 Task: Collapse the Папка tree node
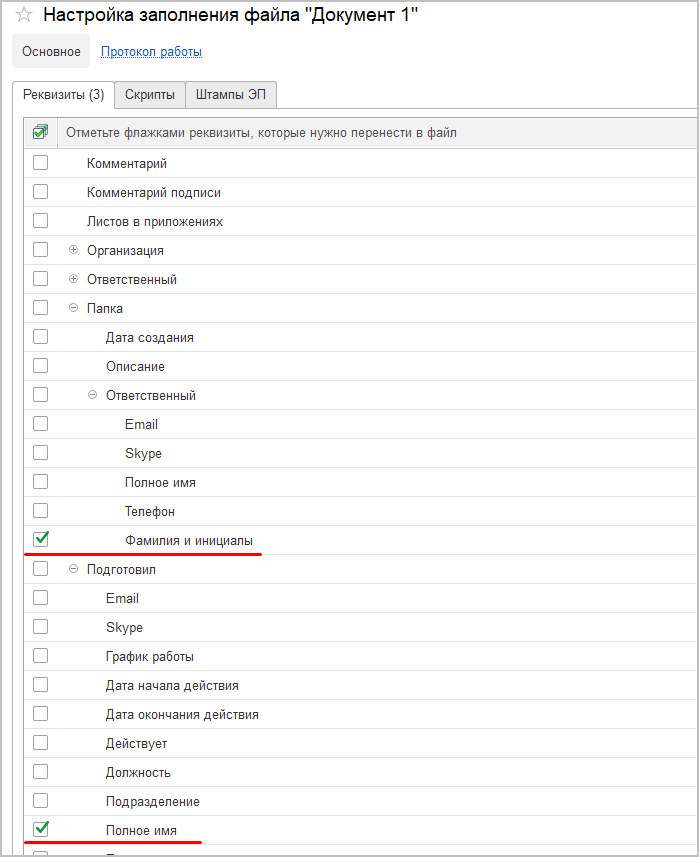coord(73,308)
